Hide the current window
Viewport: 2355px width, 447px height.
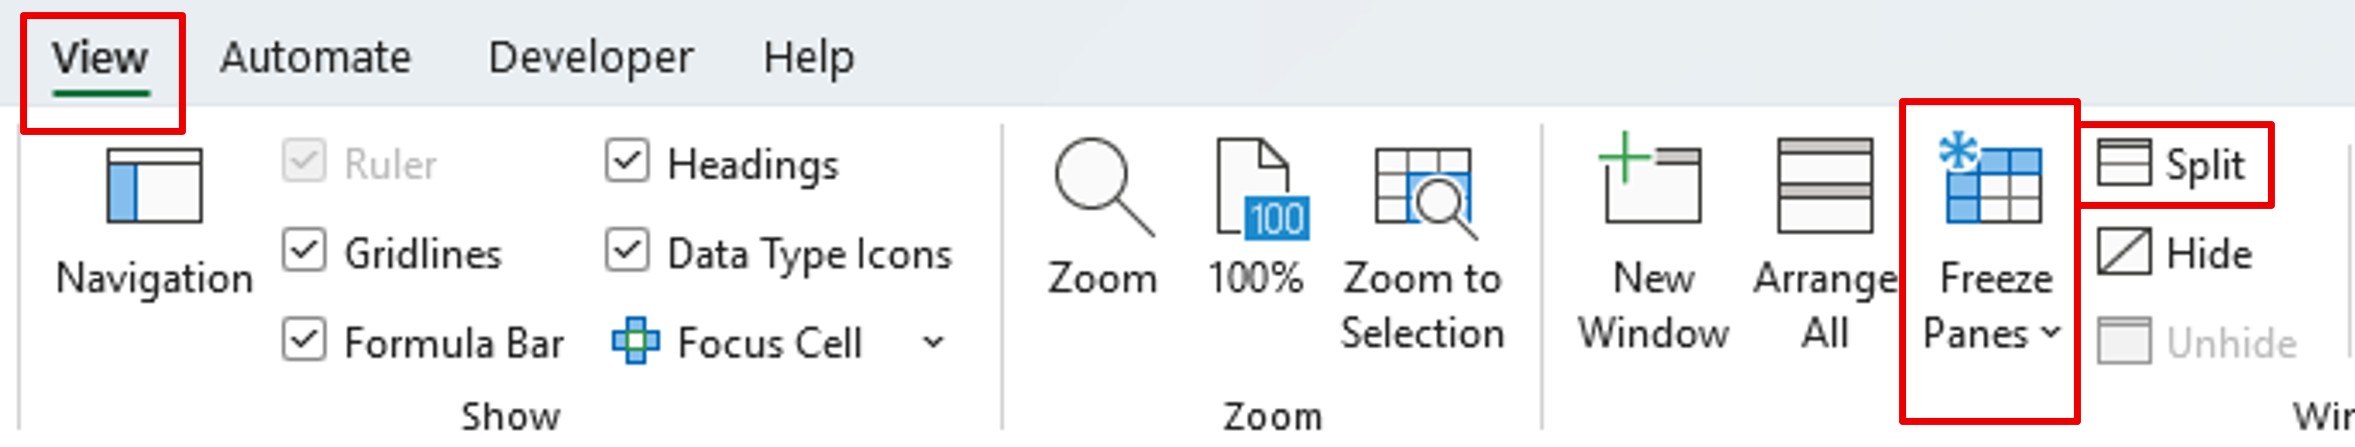[x=2123, y=252]
